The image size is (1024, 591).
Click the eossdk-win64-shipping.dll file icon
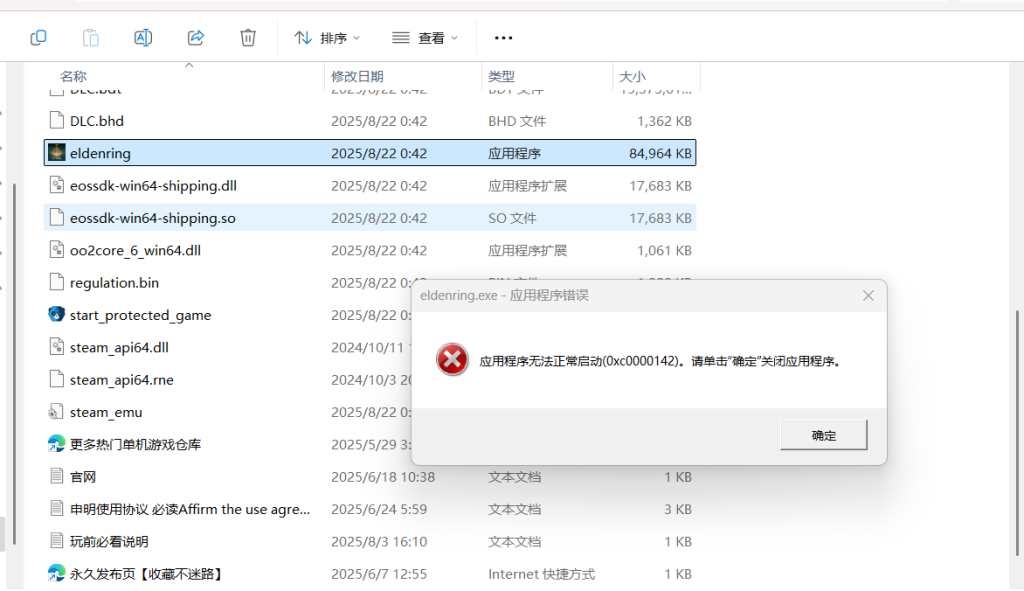click(56, 185)
